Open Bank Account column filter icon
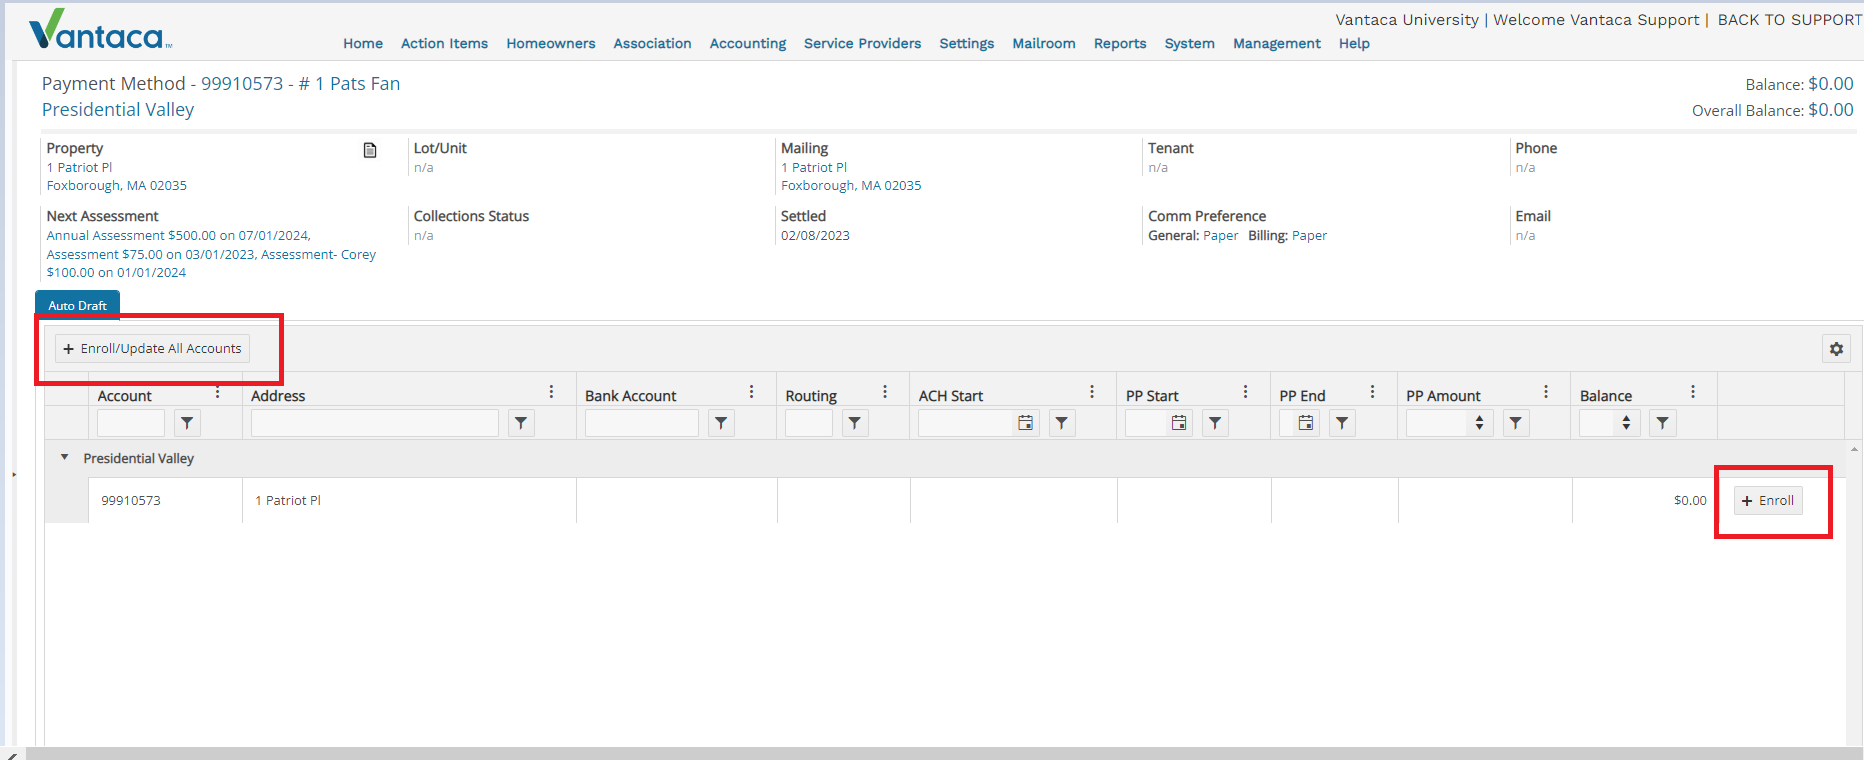Viewport: 1864px width, 760px height. 721,423
